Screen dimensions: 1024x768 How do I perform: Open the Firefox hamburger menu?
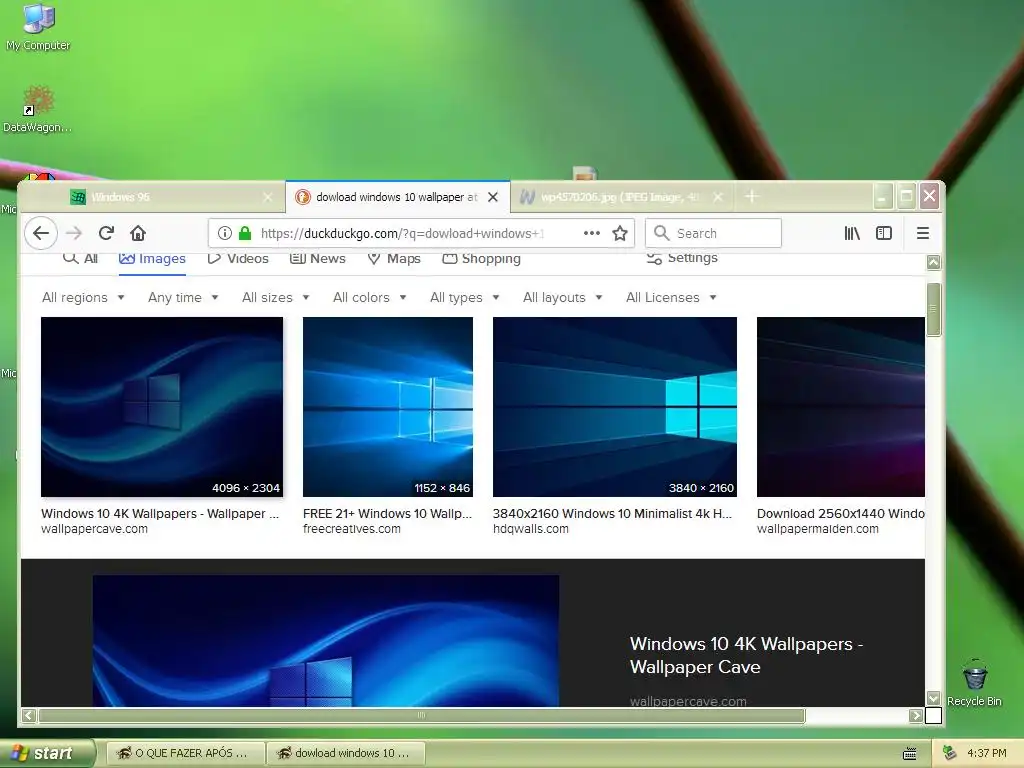923,233
